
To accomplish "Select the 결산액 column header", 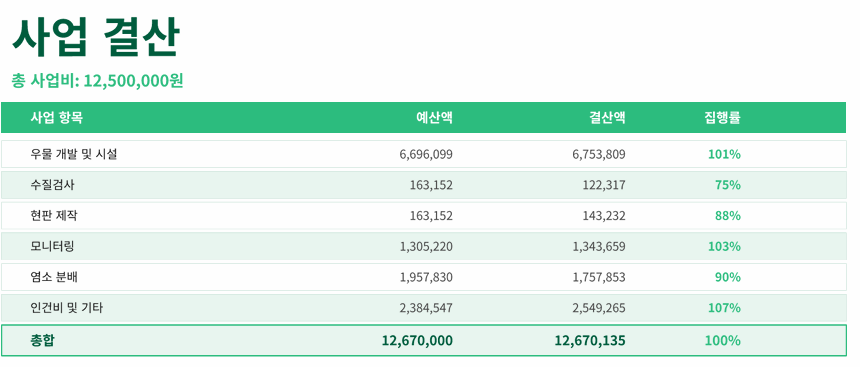I will [x=607, y=117].
